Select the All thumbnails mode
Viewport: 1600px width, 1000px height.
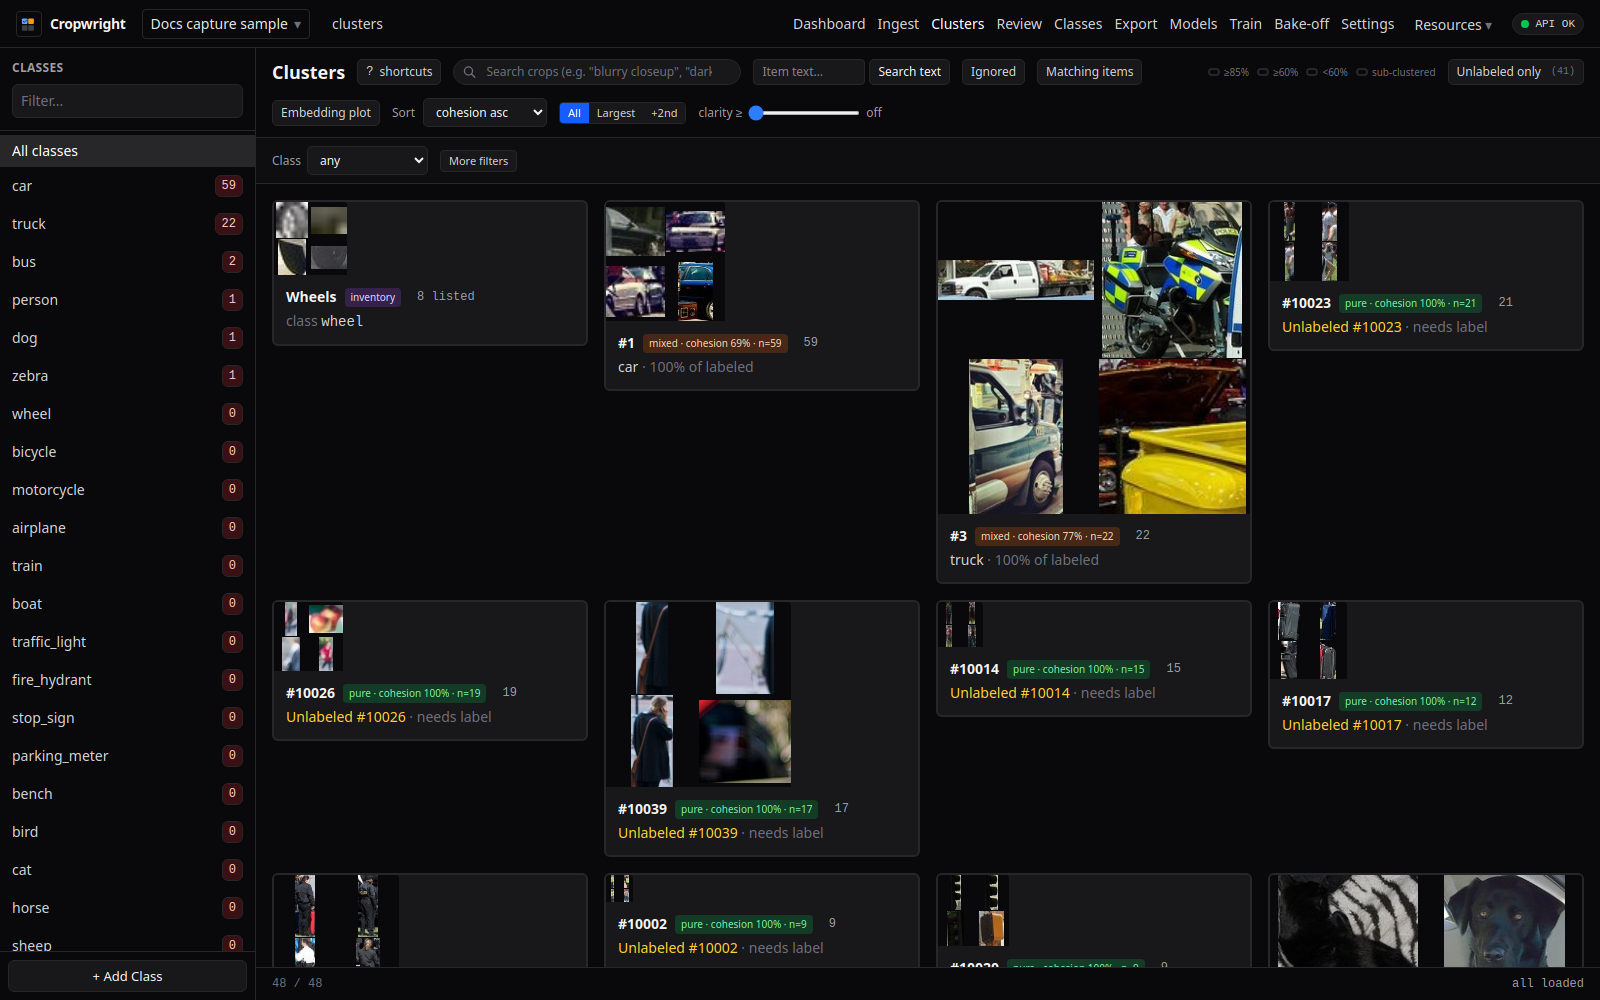point(574,113)
